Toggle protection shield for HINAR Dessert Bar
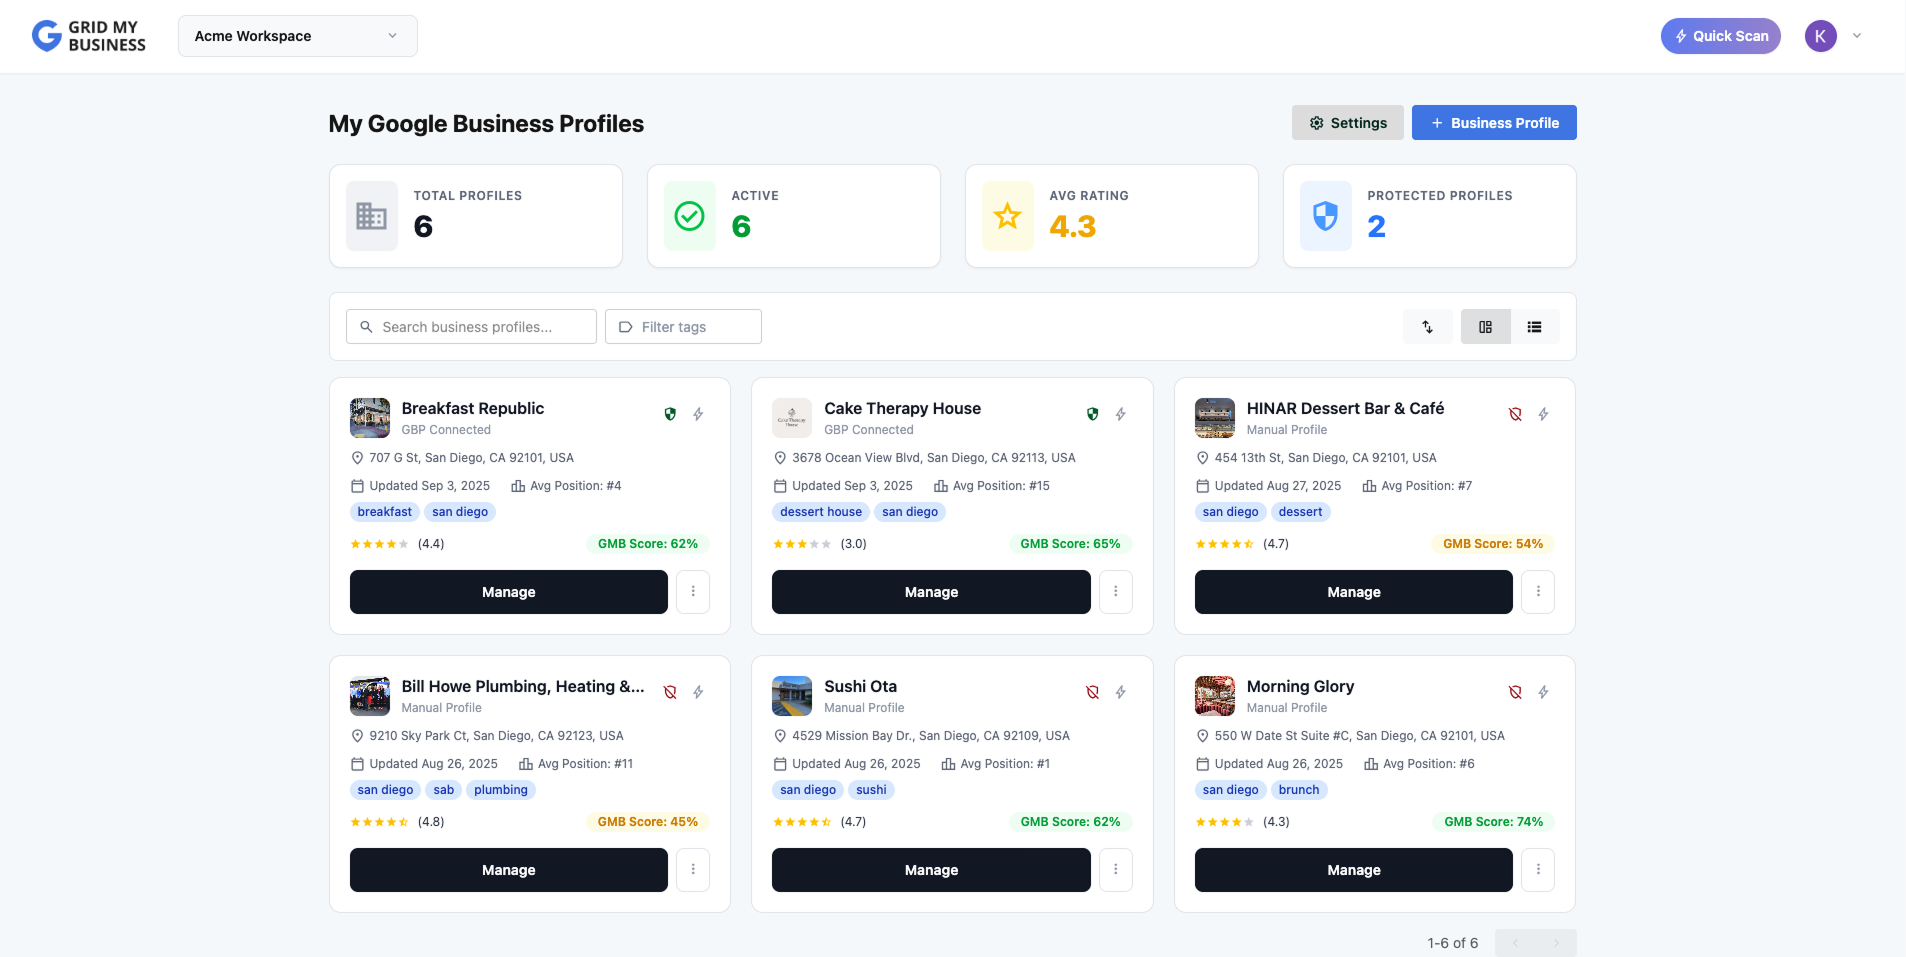1906x957 pixels. 1515,414
